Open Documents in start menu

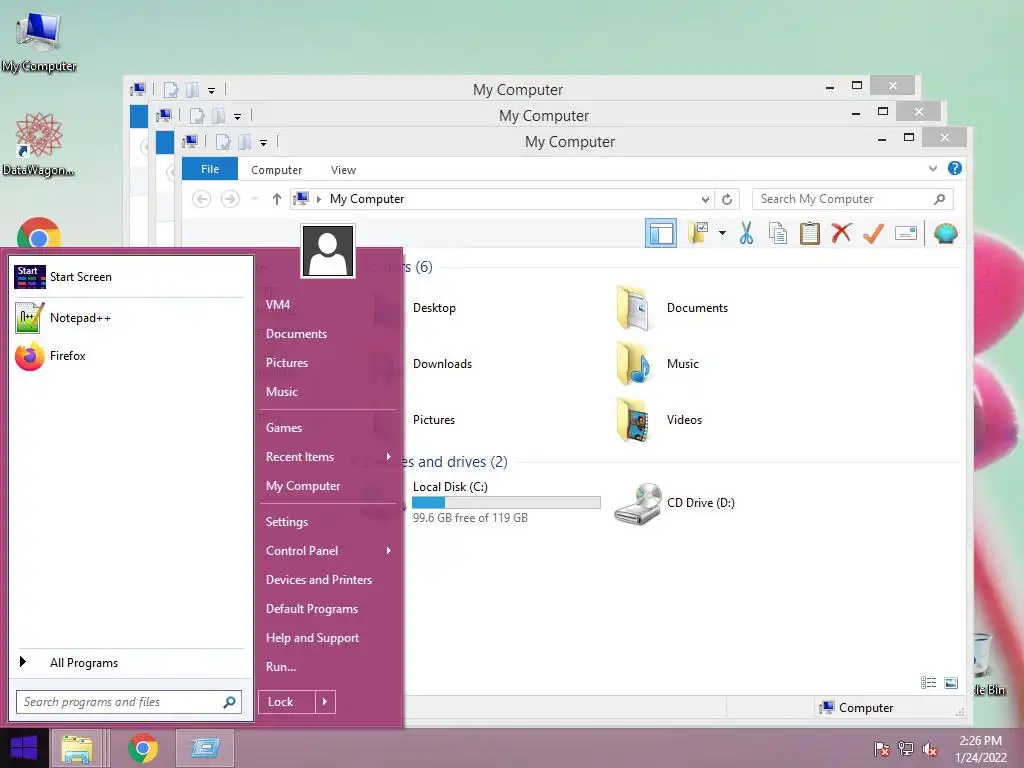(x=296, y=334)
